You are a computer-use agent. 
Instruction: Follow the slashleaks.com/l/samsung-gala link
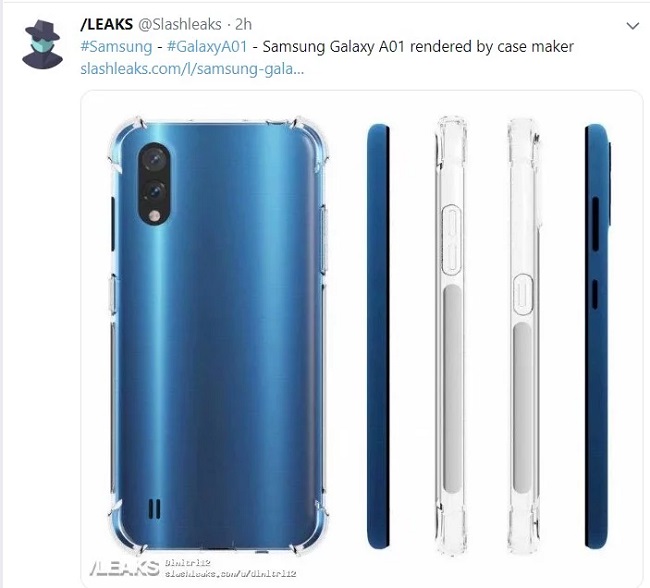192,68
